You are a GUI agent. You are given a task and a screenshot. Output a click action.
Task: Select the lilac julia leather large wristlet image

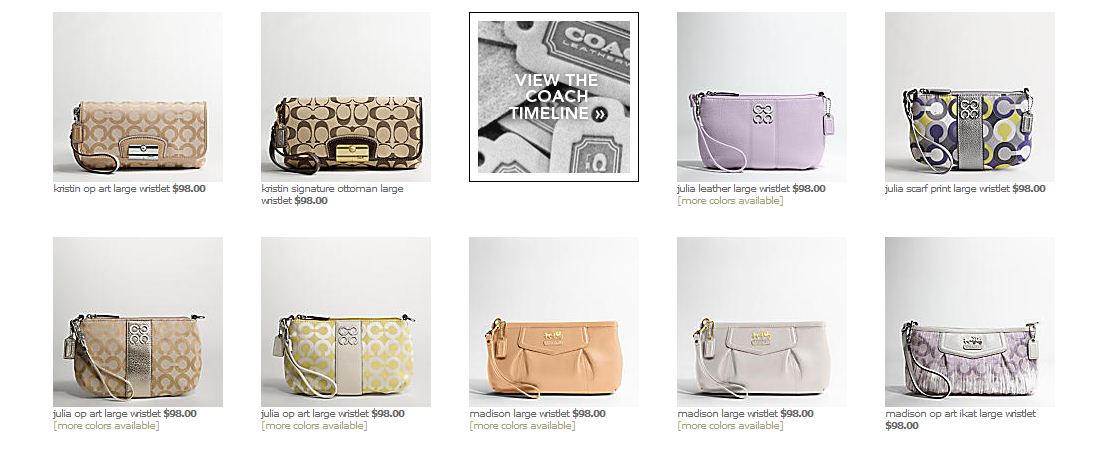tap(761, 97)
